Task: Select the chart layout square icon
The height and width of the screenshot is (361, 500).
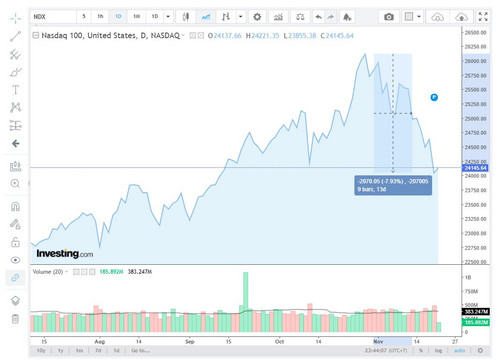Action: click(409, 17)
